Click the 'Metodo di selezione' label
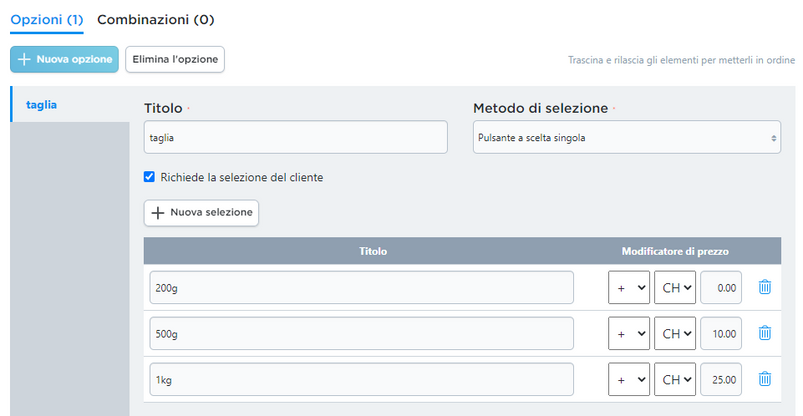 point(540,108)
